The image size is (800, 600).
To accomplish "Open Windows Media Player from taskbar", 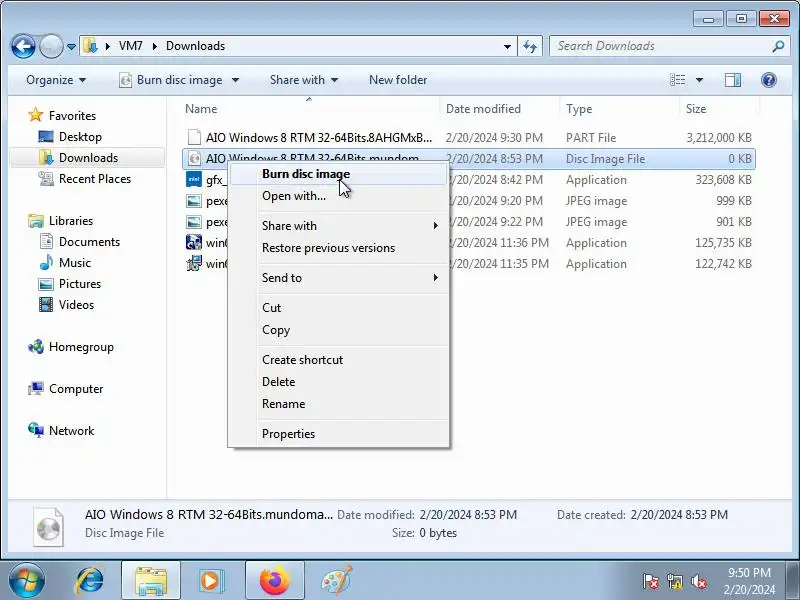I will (x=210, y=580).
